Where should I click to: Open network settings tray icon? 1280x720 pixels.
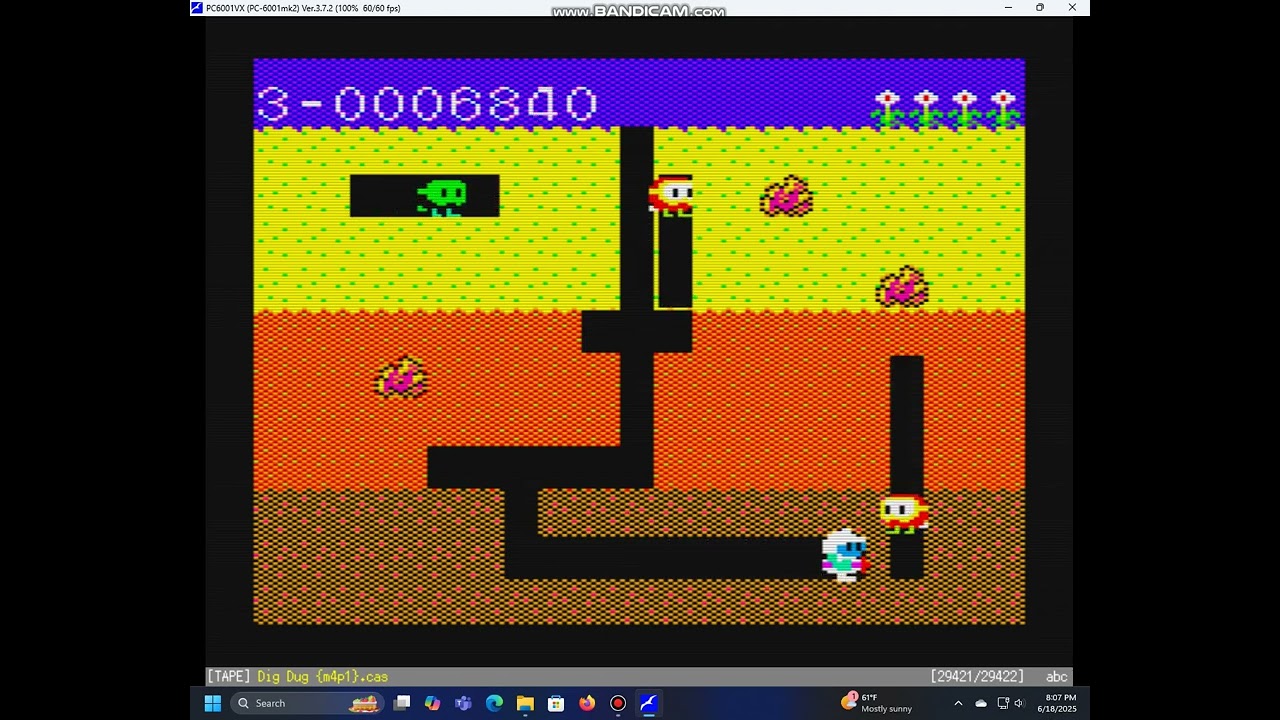(1003, 703)
